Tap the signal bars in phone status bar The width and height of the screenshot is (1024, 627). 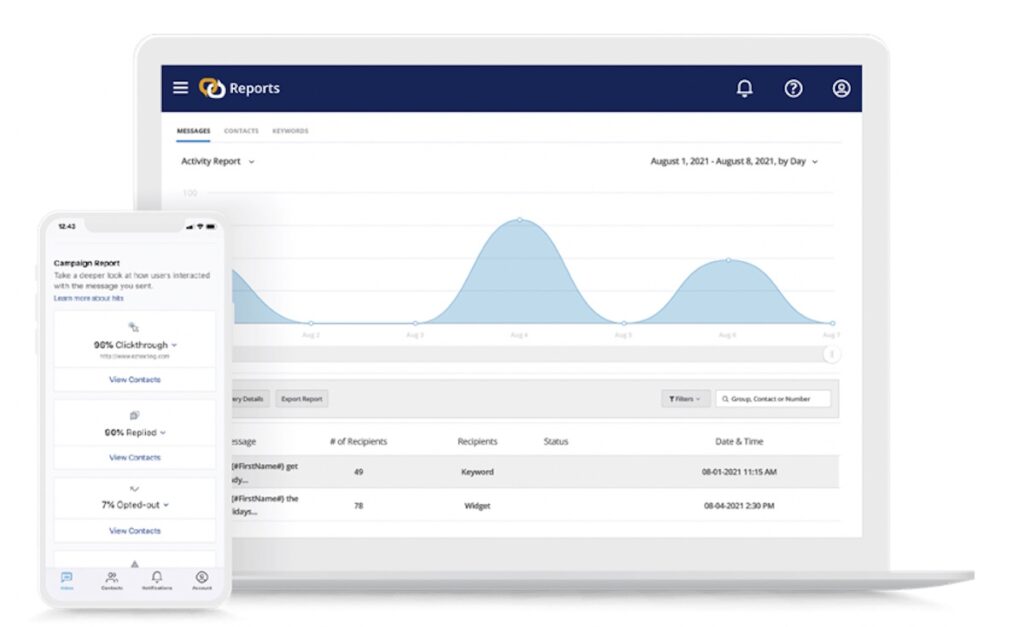coord(189,227)
